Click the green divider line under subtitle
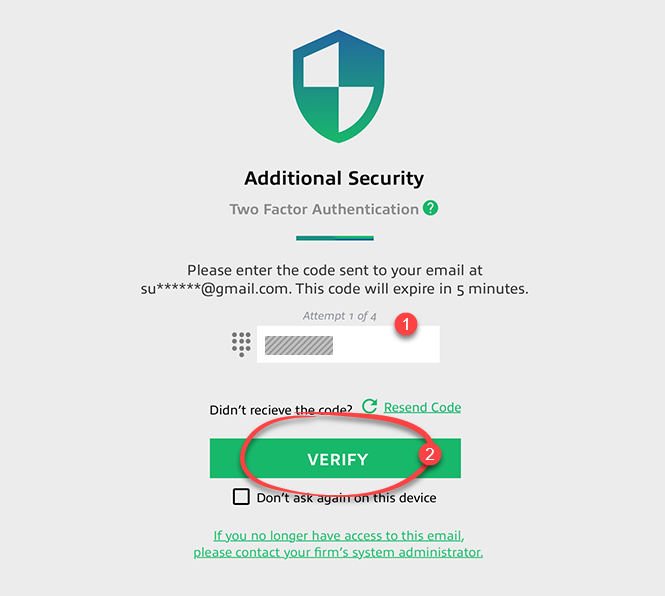665x596 pixels. pos(335,238)
